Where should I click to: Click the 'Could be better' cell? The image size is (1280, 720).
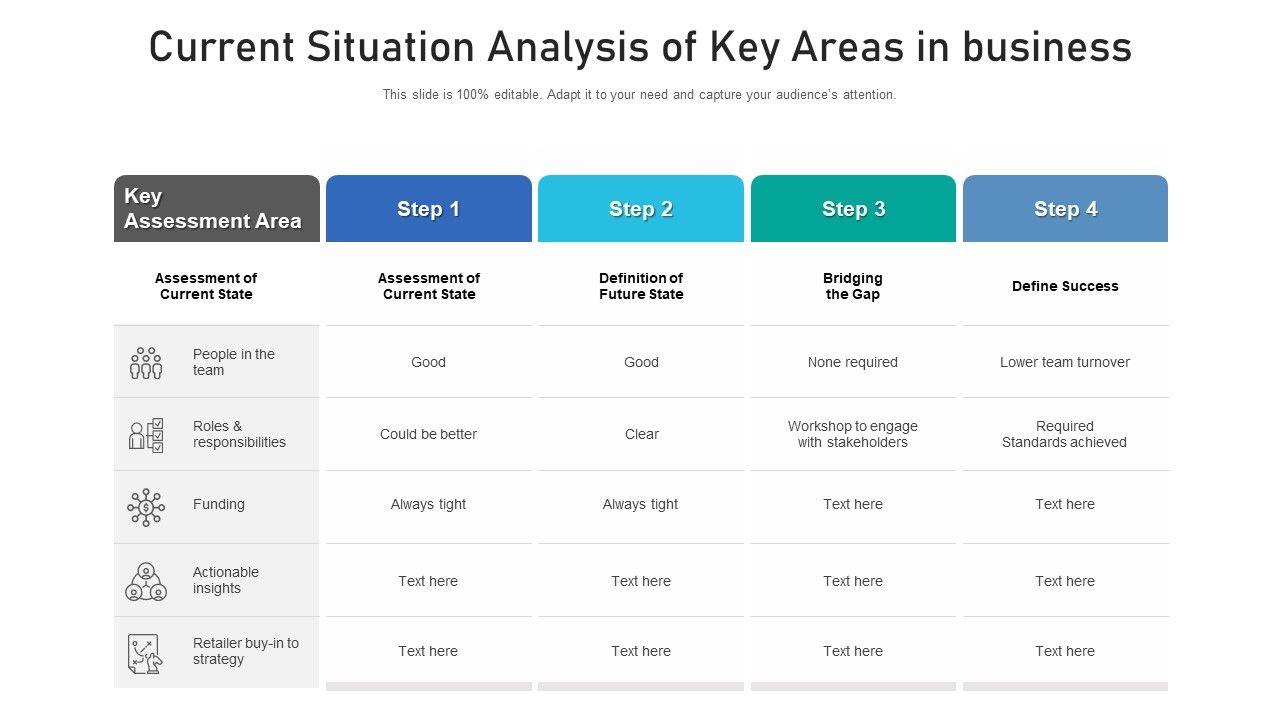pyautogui.click(x=428, y=434)
